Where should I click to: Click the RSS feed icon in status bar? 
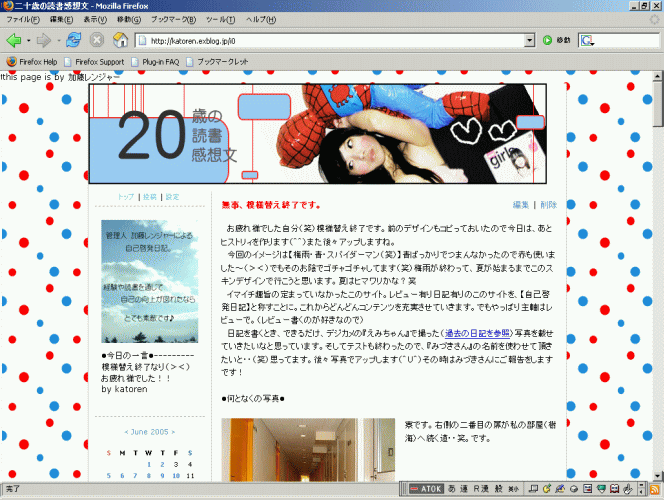(655, 489)
